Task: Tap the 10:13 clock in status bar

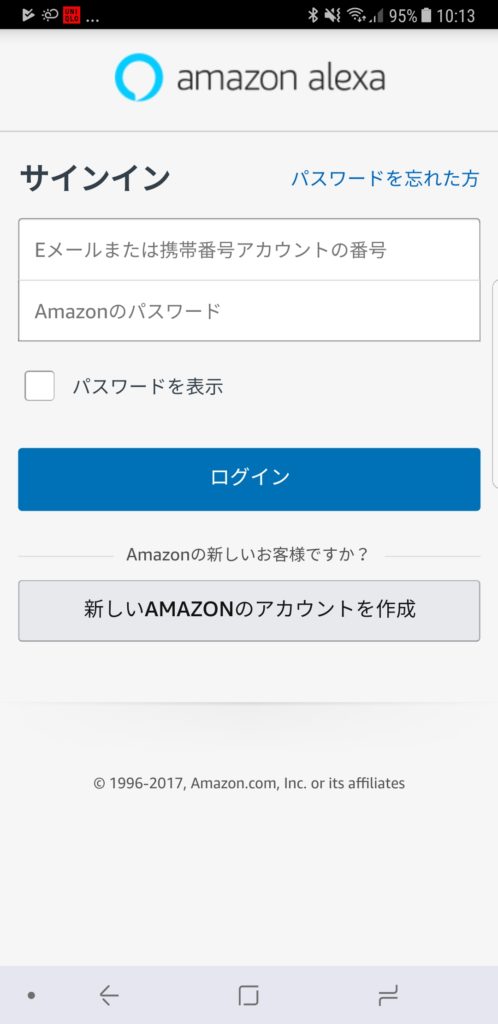Action: coord(456,15)
